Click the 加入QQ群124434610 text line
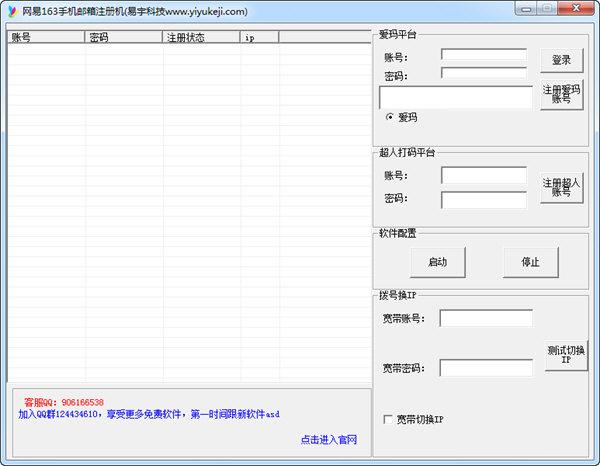 pos(149,414)
